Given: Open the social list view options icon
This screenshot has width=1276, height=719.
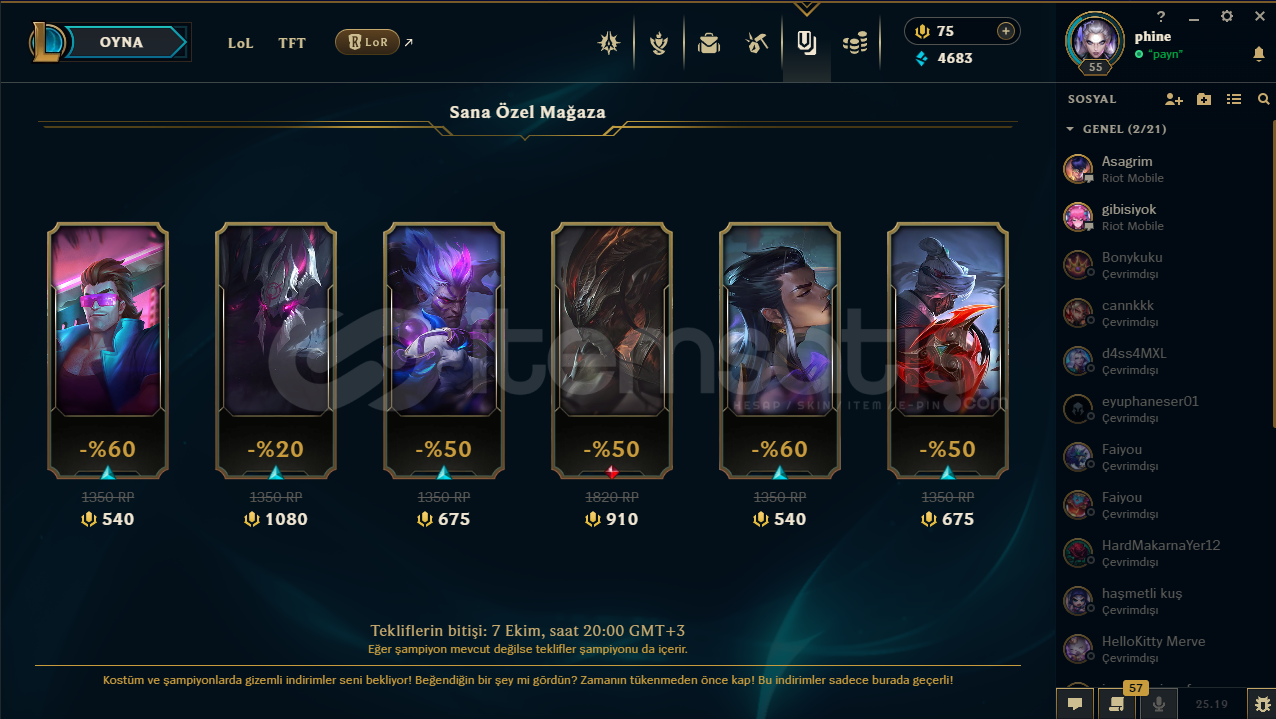Looking at the screenshot, I should click(1234, 99).
